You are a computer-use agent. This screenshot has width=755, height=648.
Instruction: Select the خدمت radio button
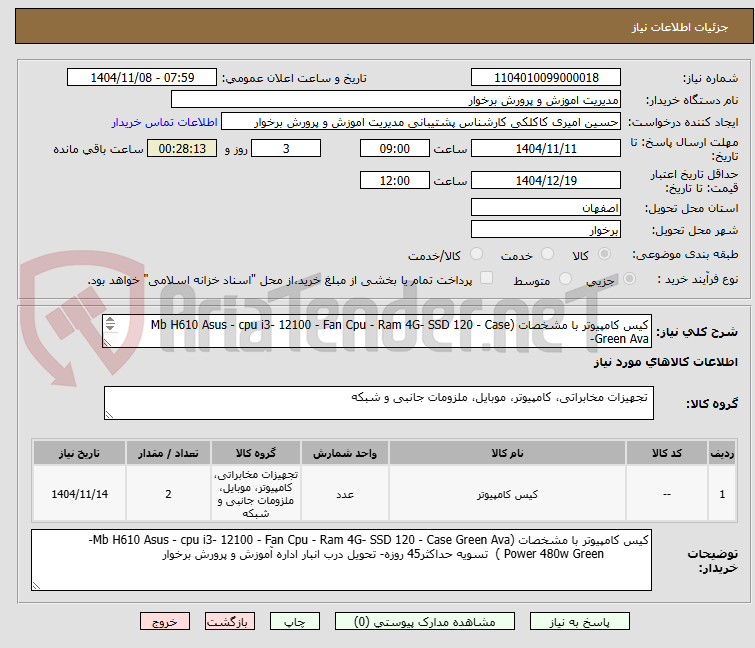pyautogui.click(x=547, y=254)
